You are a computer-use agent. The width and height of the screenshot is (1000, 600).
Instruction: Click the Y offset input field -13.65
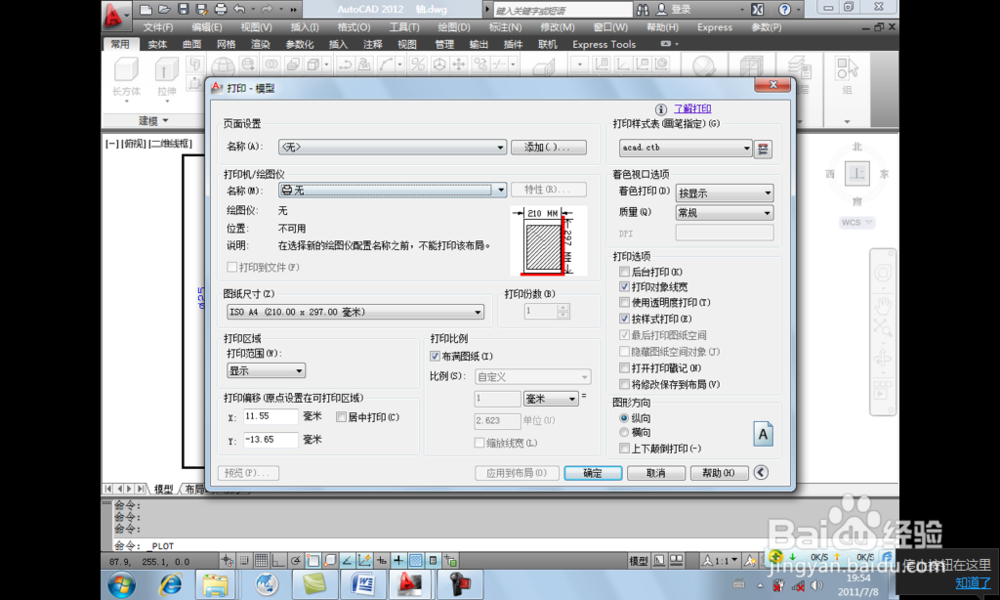coord(270,440)
